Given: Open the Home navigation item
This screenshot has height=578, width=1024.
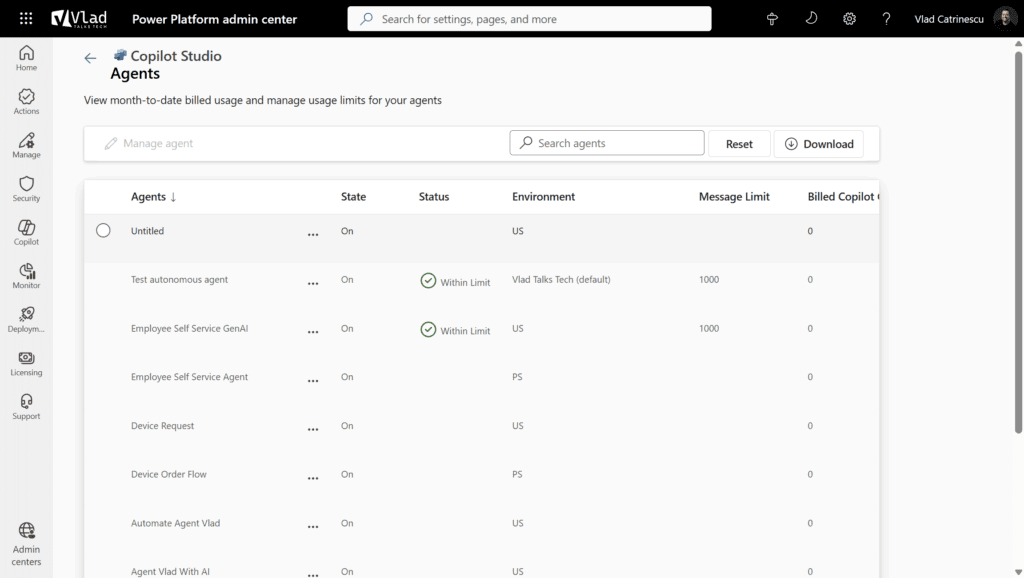Looking at the screenshot, I should [x=26, y=58].
